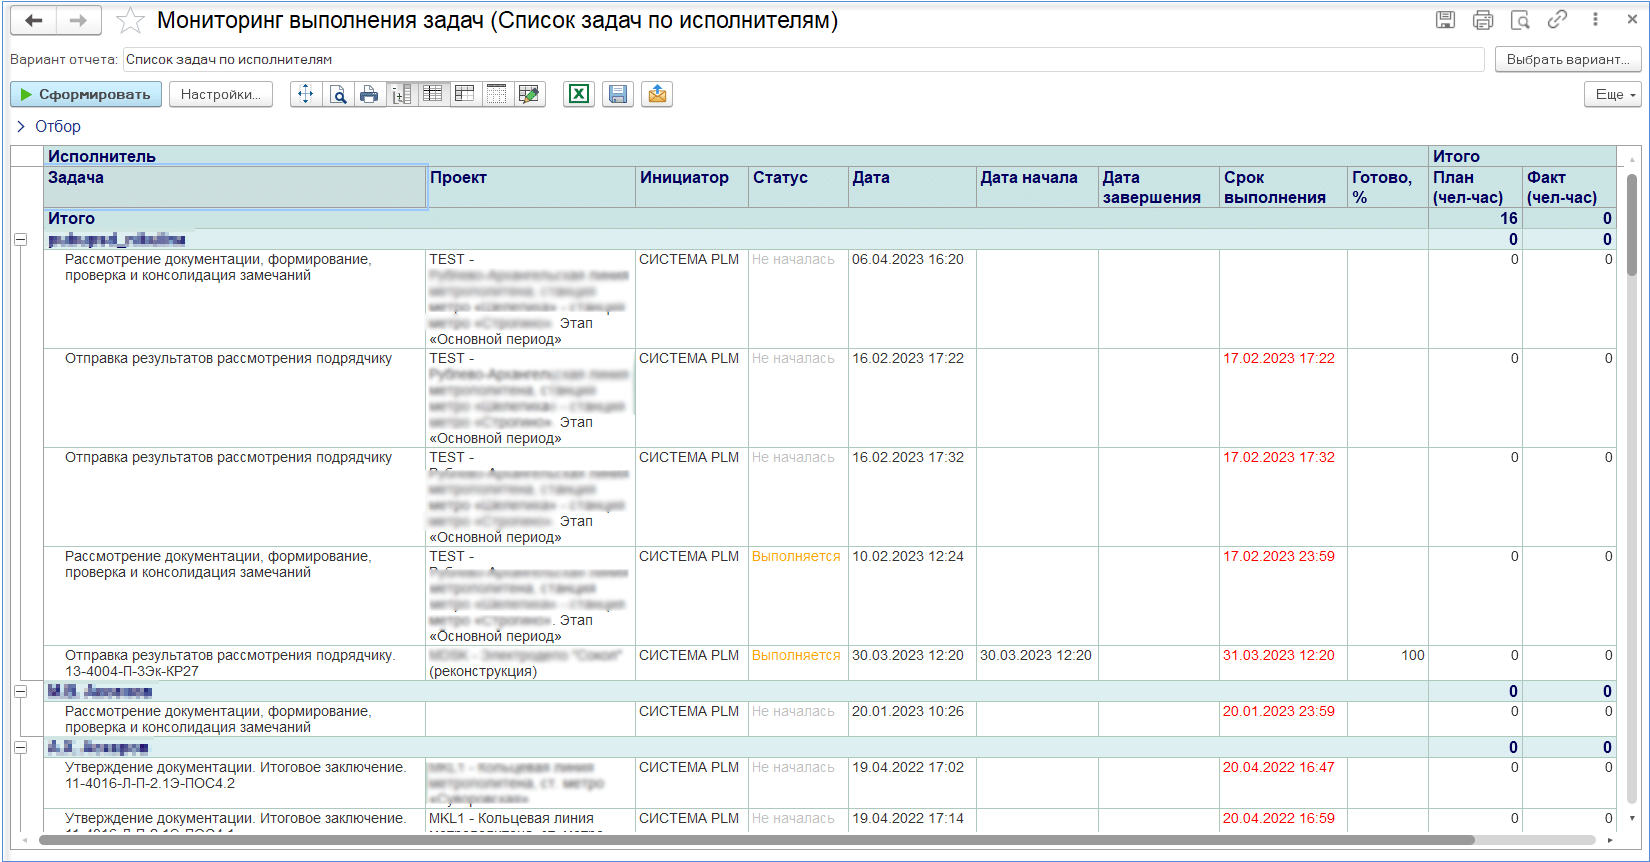Toggle the grid lines display icon

(x=496, y=94)
